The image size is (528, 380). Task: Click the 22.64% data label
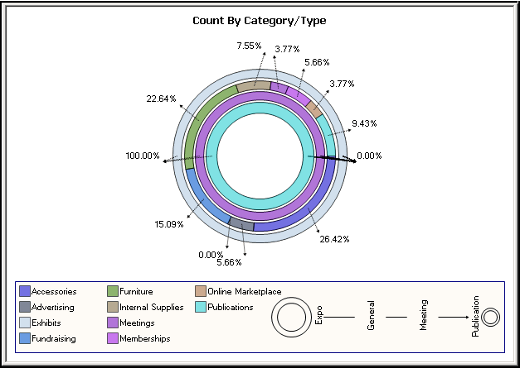[161, 99]
